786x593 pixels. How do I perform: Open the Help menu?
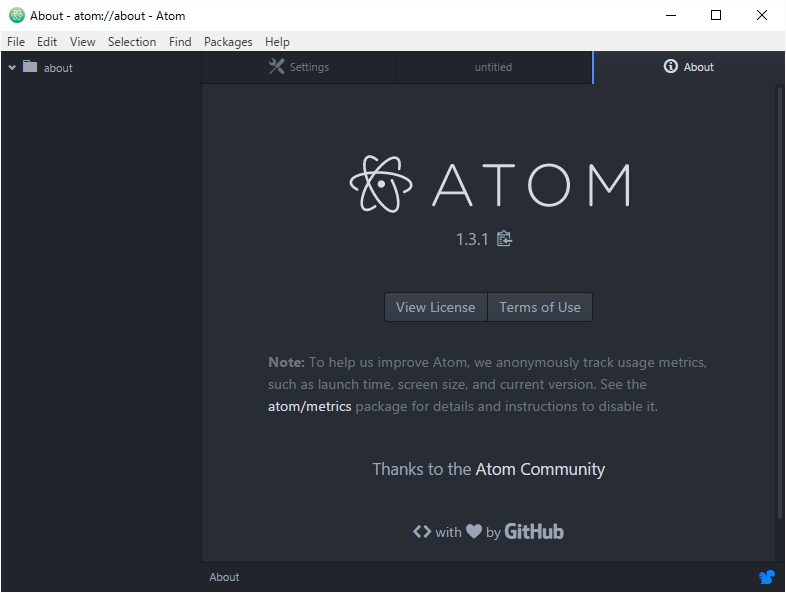pyautogui.click(x=277, y=42)
